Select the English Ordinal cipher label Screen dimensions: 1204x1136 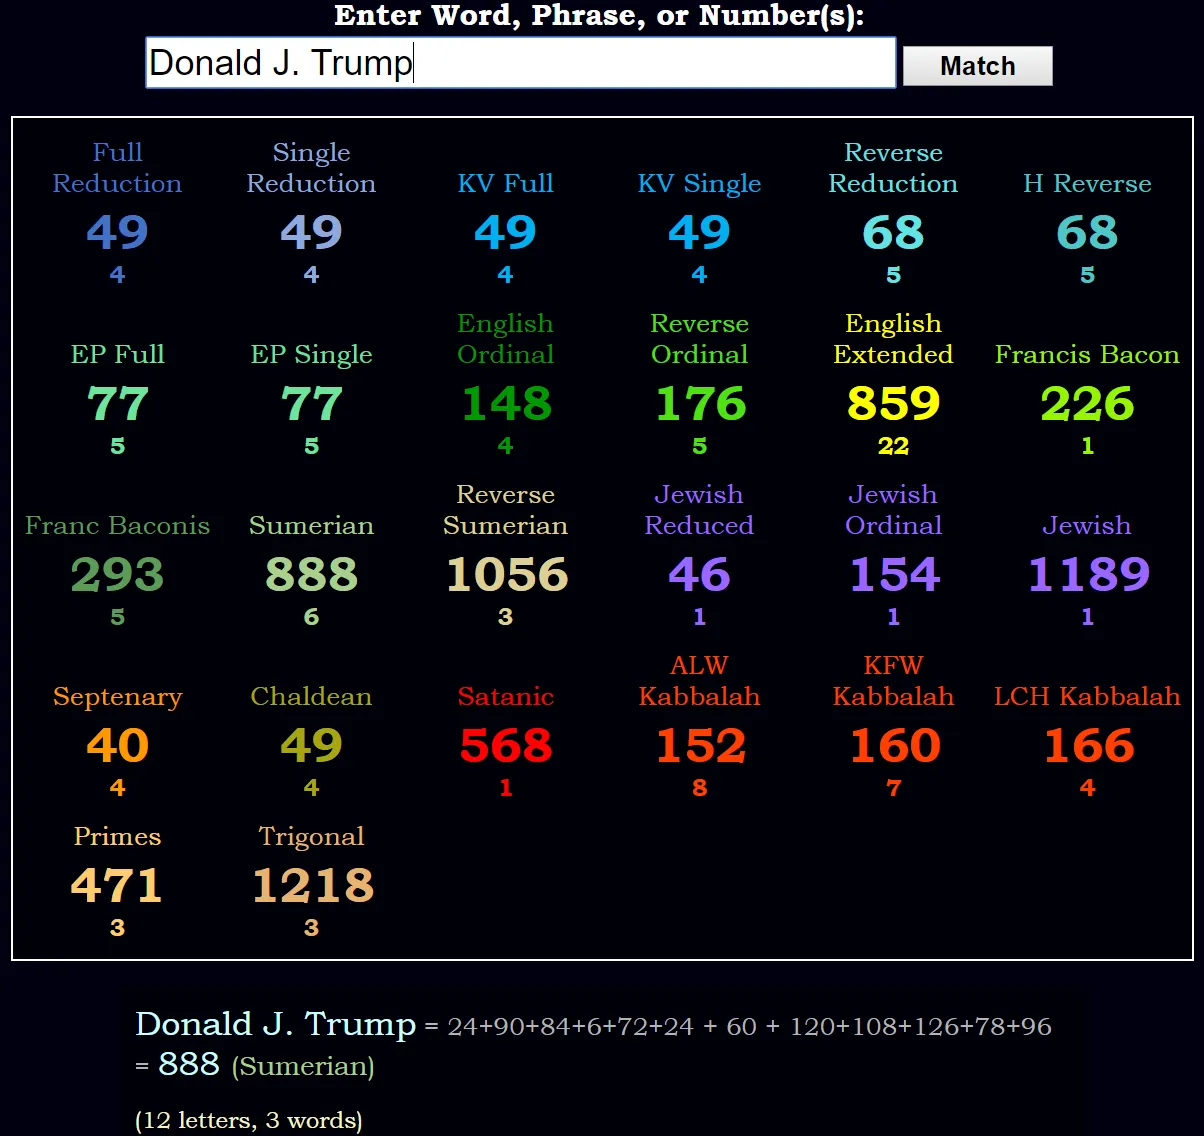point(505,339)
